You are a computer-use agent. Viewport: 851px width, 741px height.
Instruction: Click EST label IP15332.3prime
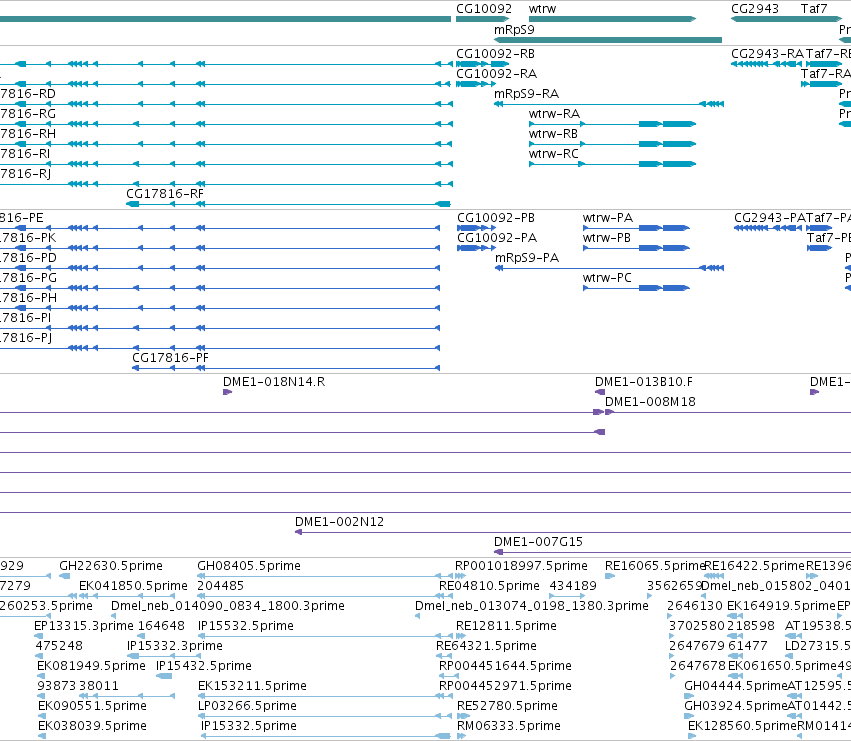click(175, 646)
